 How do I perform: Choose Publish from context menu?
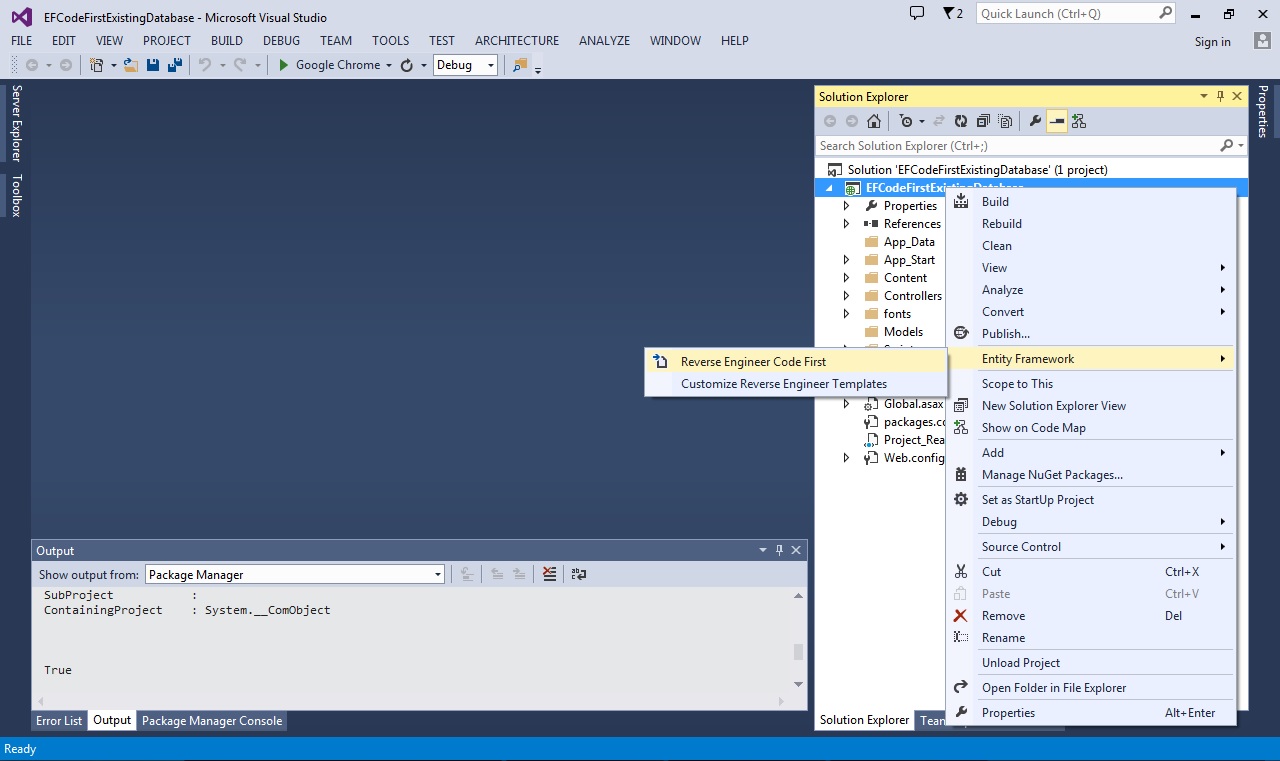[1091, 334]
